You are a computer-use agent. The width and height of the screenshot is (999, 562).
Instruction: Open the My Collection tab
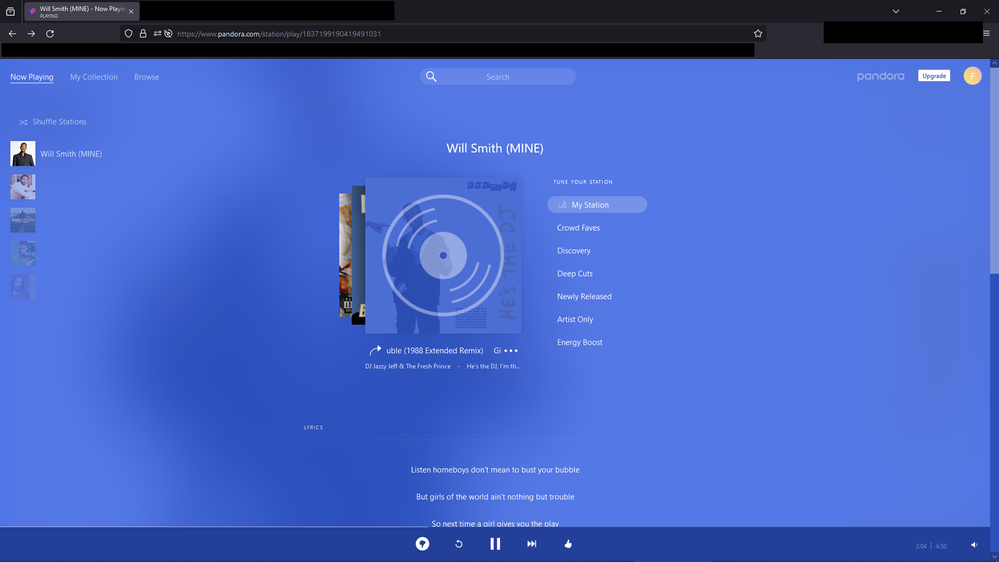[x=93, y=77]
